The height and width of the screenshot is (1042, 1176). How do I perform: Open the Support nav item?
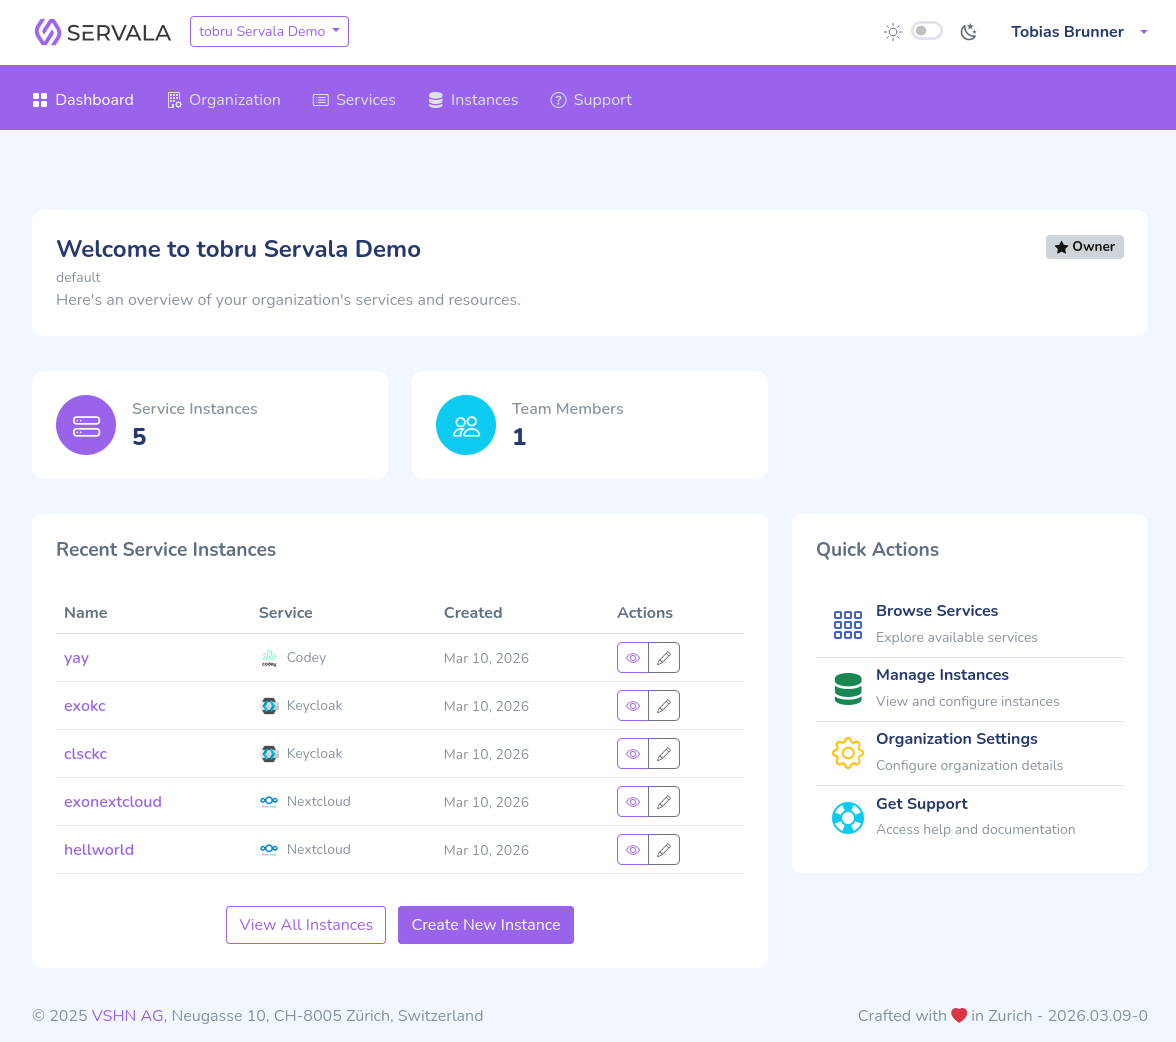[591, 100]
